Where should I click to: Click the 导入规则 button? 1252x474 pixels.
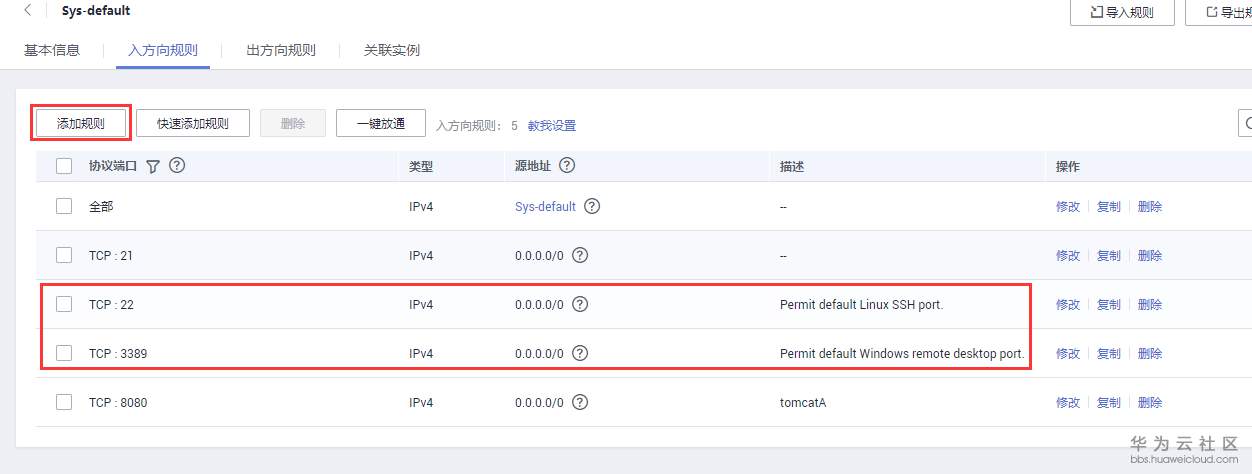click(1121, 13)
